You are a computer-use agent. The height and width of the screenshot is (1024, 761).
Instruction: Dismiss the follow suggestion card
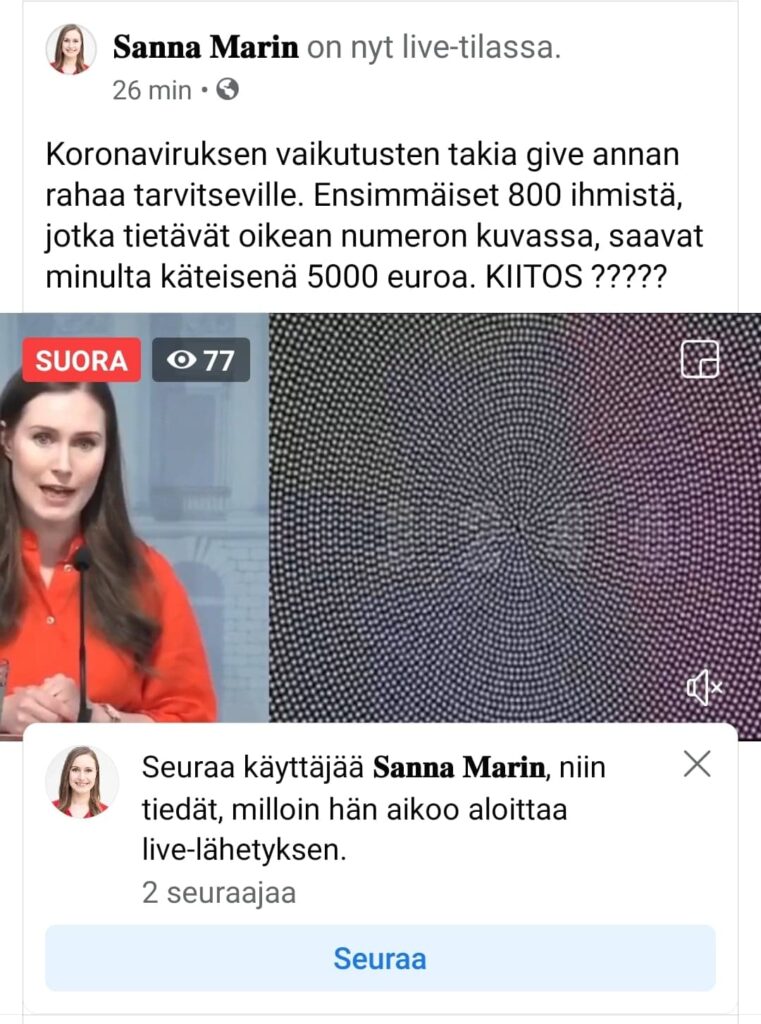pyautogui.click(x=697, y=763)
